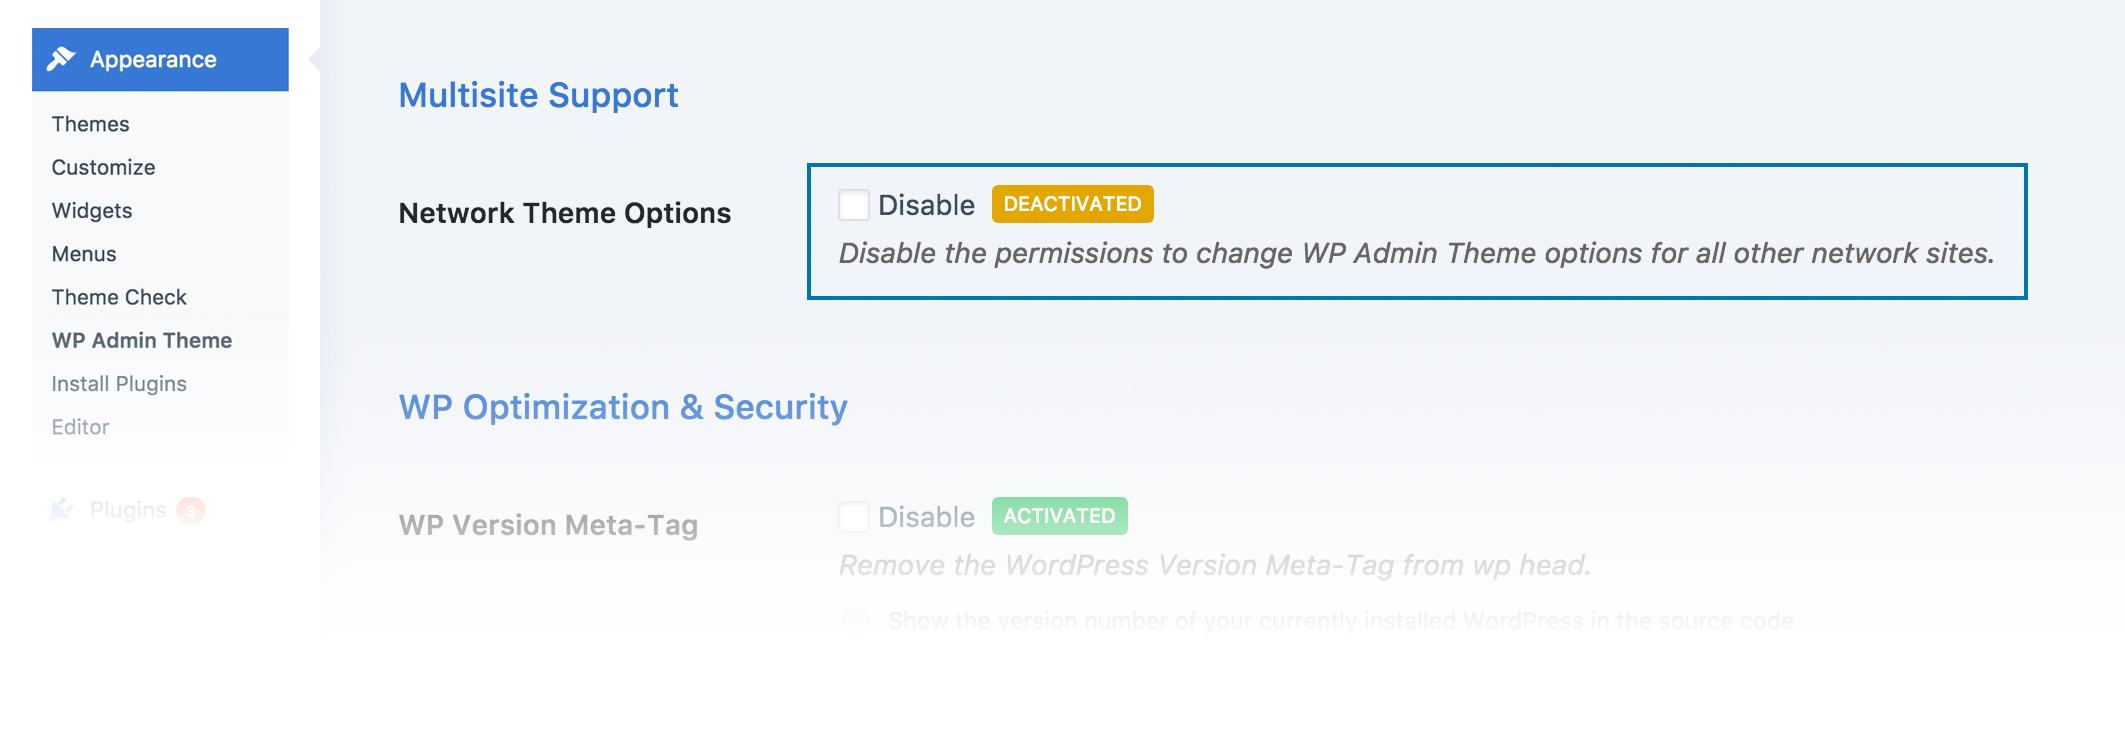Viewport: 2125px width, 749px height.
Task: Click the Multisite Support heading
Action: [538, 95]
